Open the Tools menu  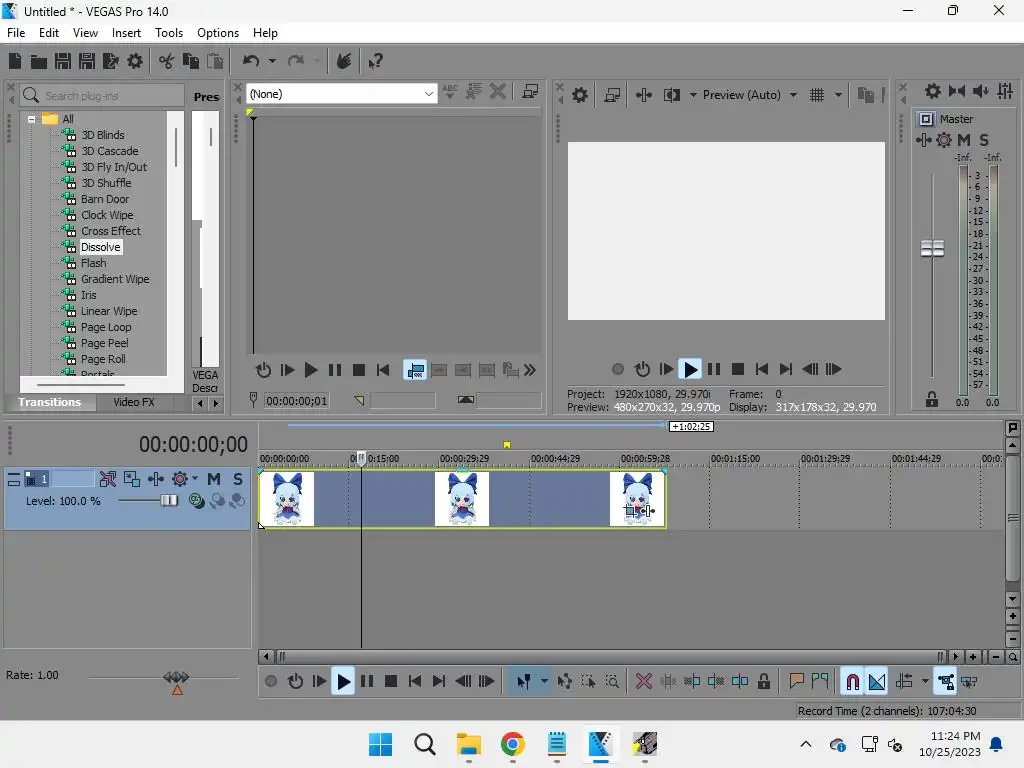168,33
